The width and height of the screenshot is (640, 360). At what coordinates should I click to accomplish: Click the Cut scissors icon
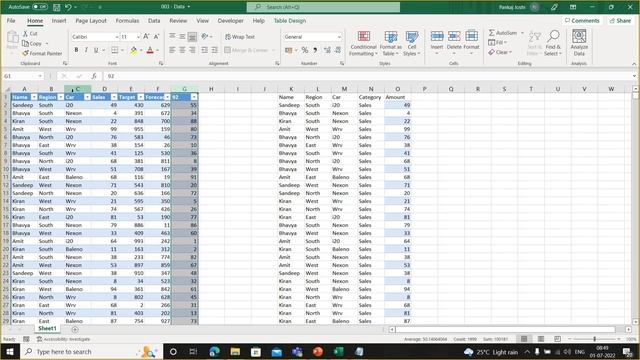tap(25, 33)
